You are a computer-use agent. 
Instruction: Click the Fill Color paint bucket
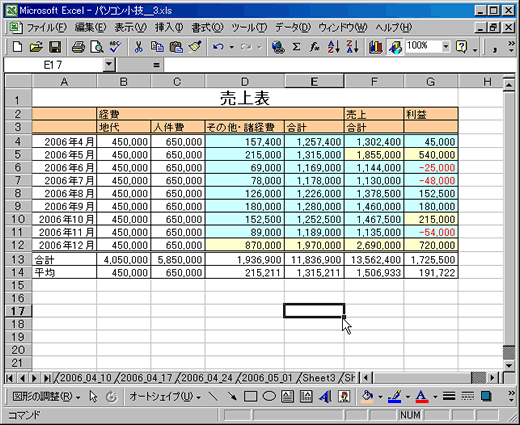point(367,396)
